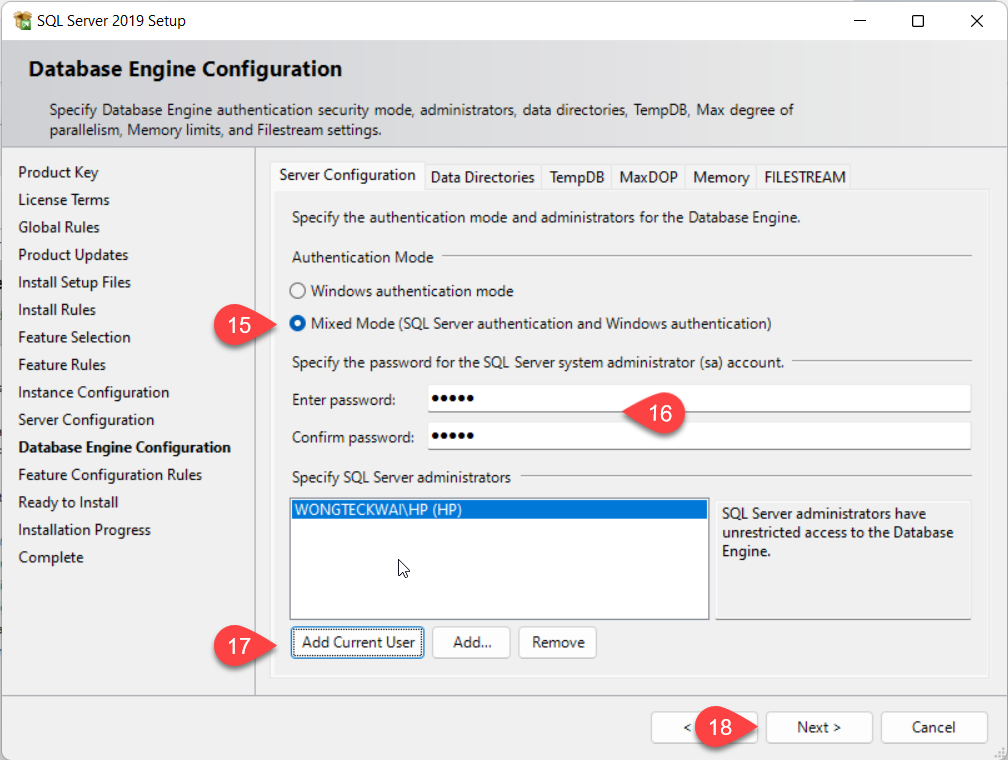Switch to Server Configuration tab
The image size is (1008, 760).
[347, 176]
